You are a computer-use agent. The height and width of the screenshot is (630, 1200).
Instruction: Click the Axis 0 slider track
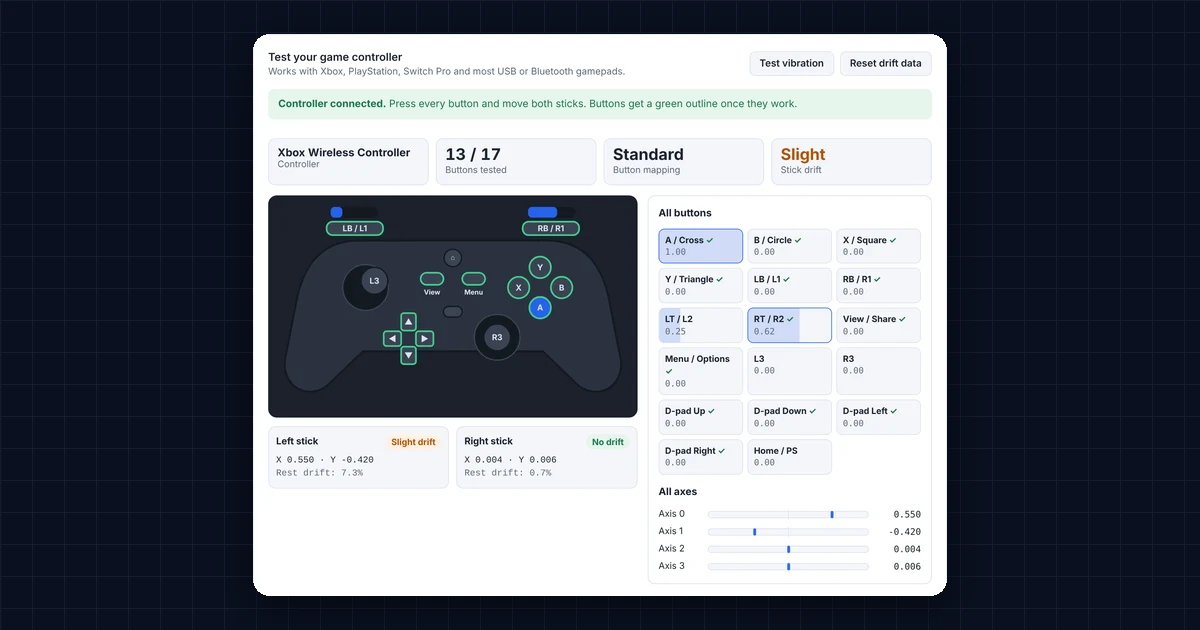click(788, 514)
